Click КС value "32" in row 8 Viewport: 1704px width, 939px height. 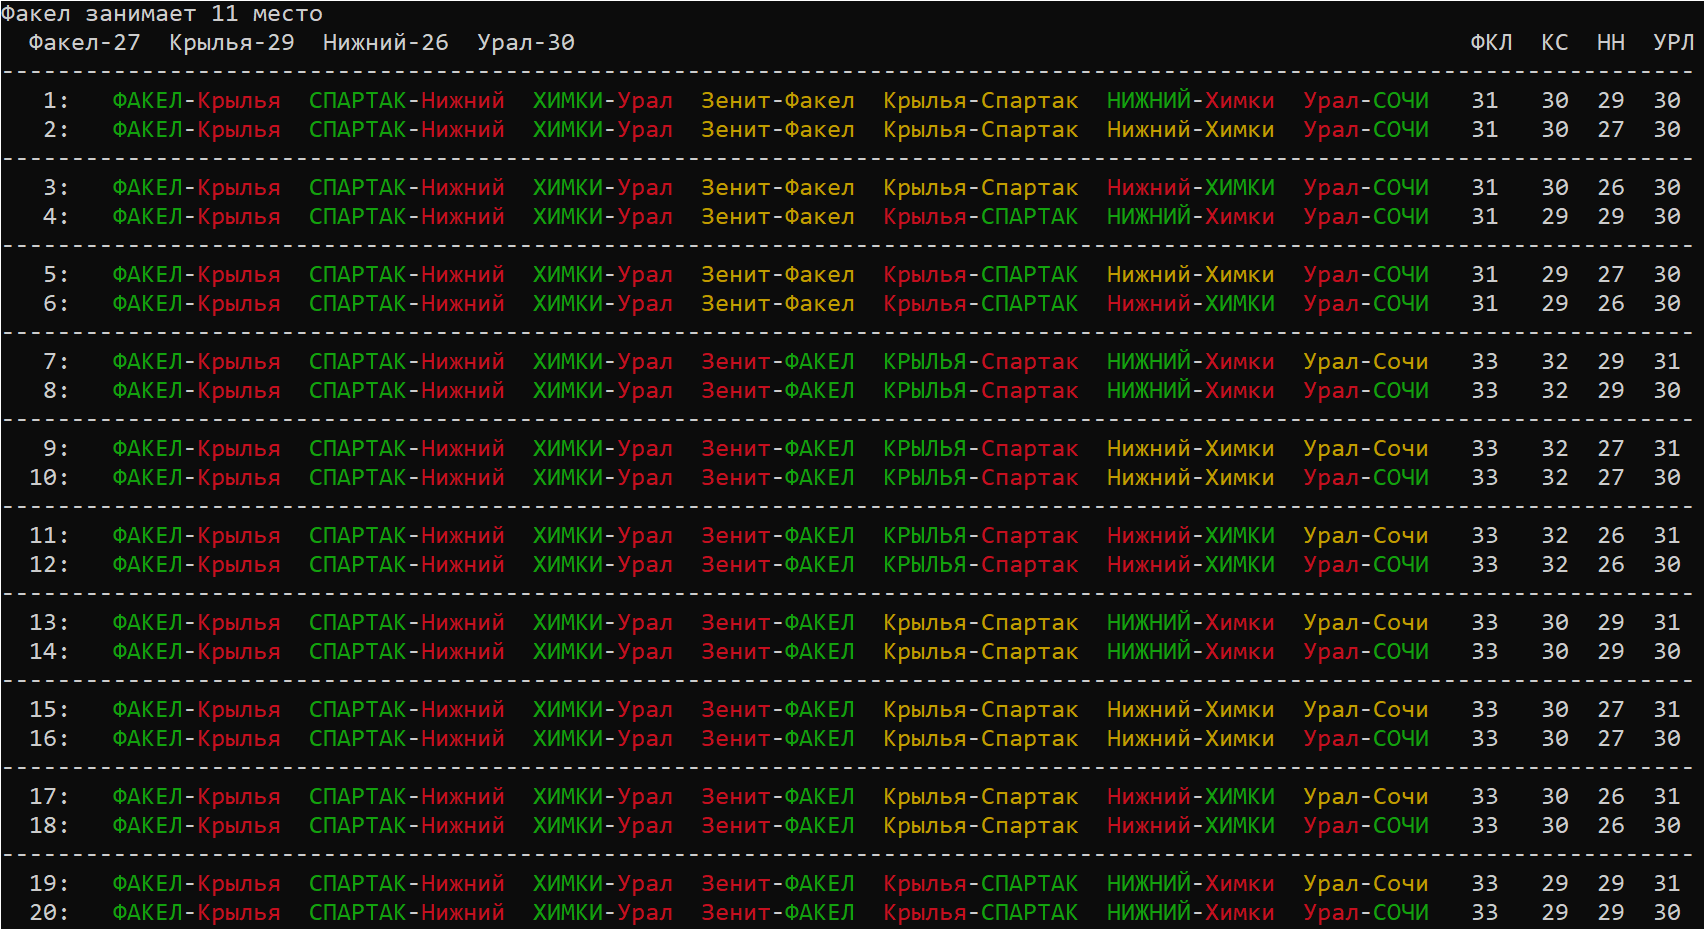coord(1555,391)
